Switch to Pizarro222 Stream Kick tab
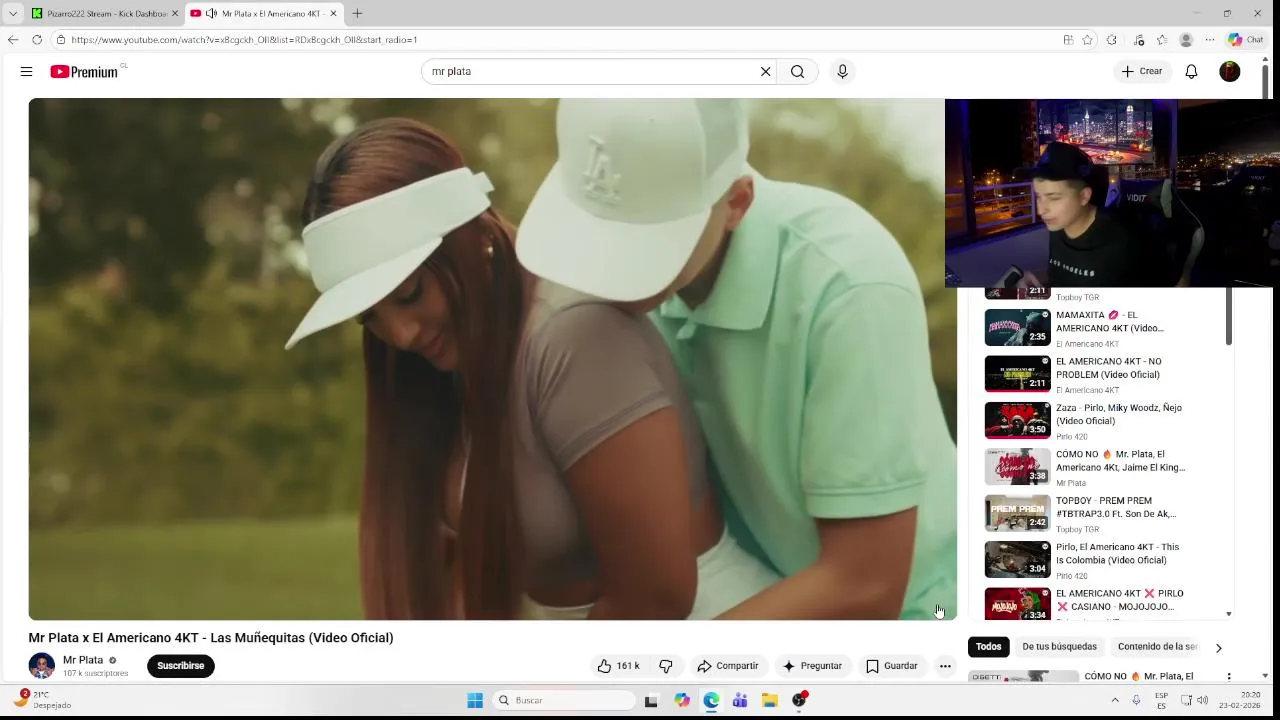This screenshot has width=1280, height=720. pyautogui.click(x=104, y=13)
